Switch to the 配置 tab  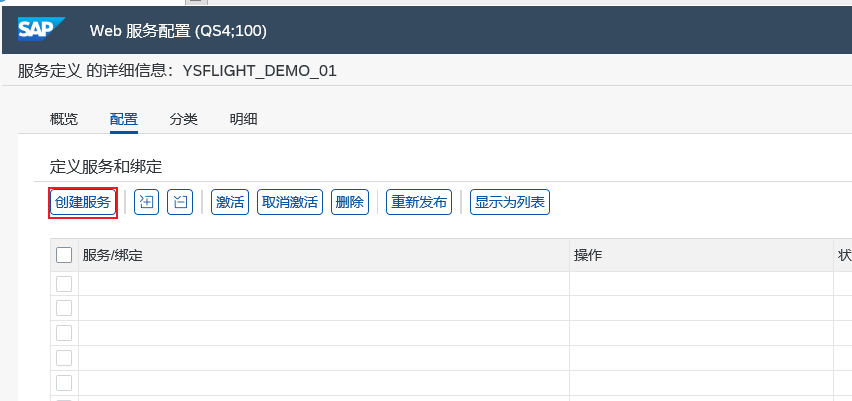tap(124, 119)
